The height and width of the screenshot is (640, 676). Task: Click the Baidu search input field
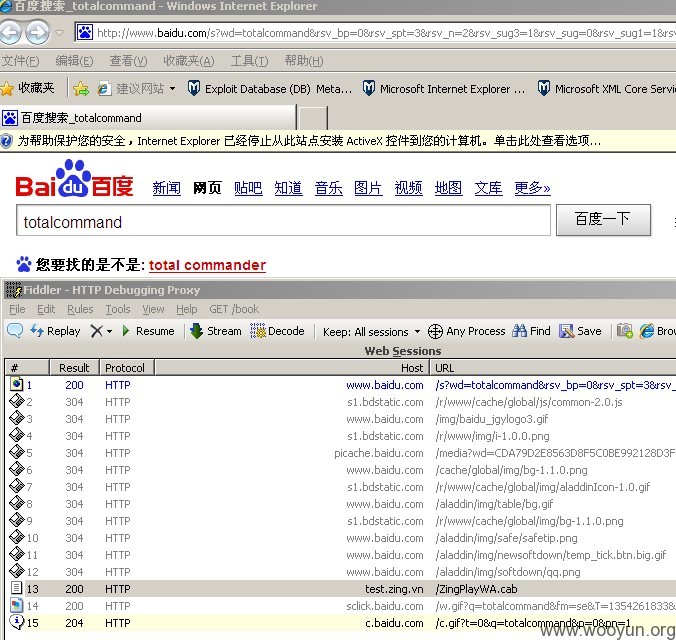coord(283,220)
